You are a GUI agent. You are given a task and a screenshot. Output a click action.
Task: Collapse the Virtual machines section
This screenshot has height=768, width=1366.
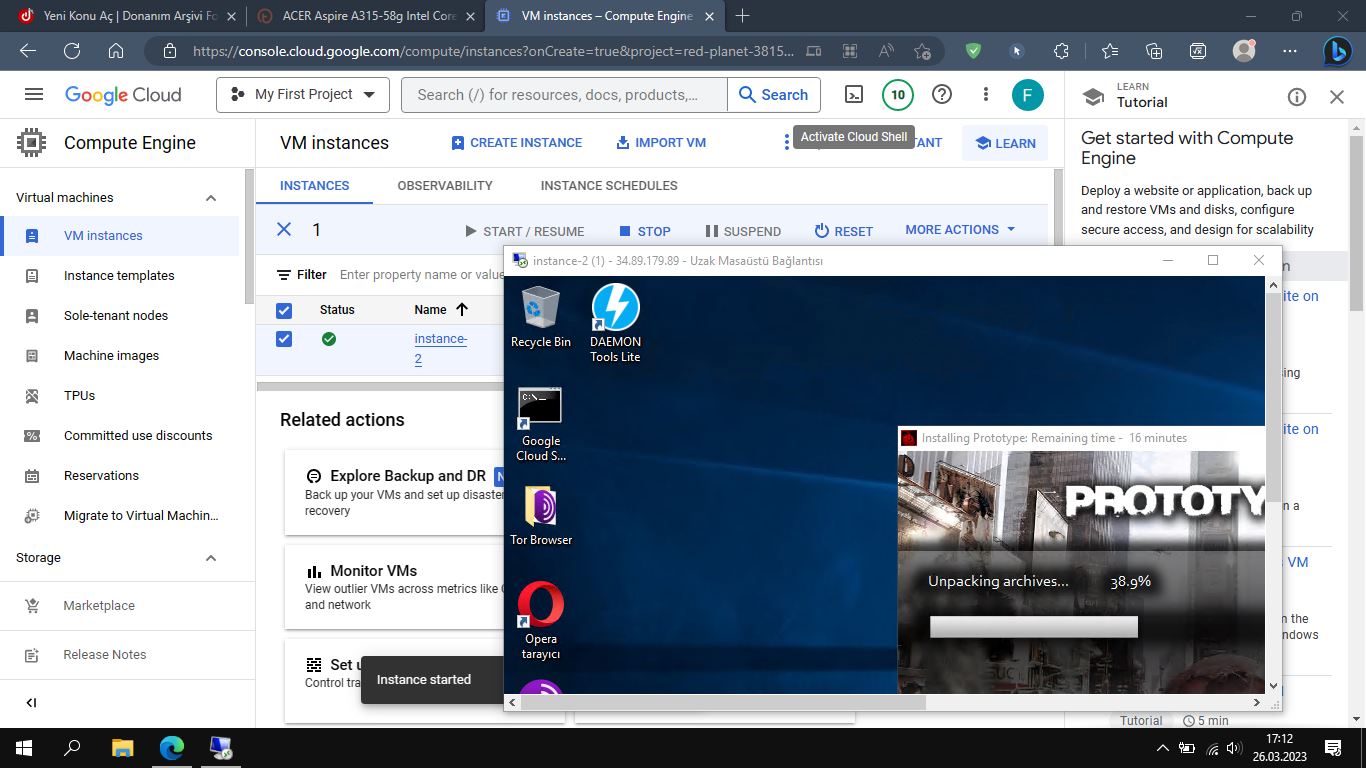(211, 198)
